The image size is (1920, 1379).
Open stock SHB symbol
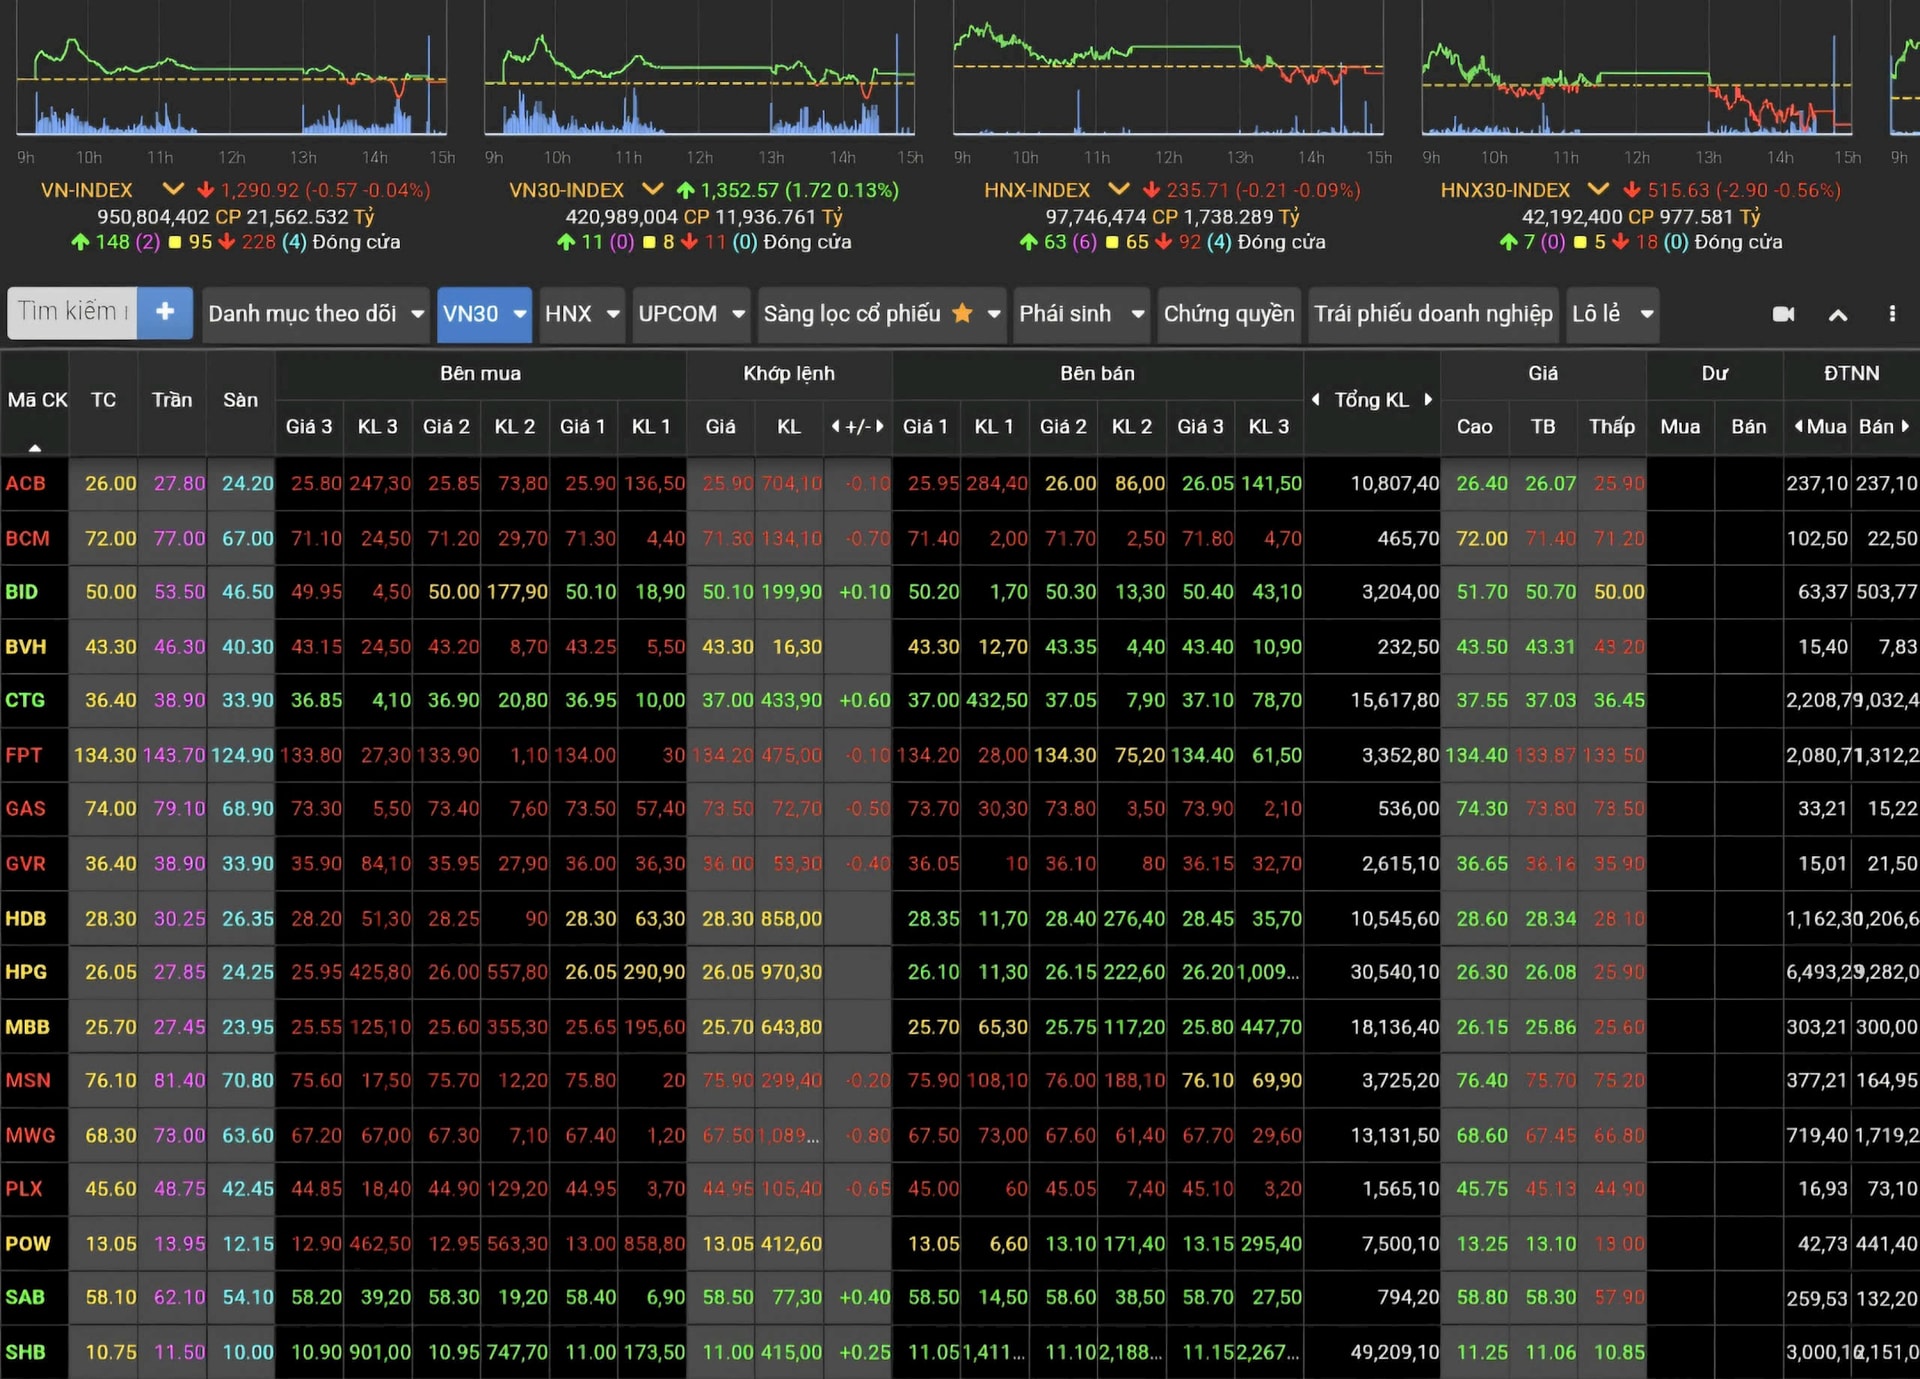[26, 1352]
